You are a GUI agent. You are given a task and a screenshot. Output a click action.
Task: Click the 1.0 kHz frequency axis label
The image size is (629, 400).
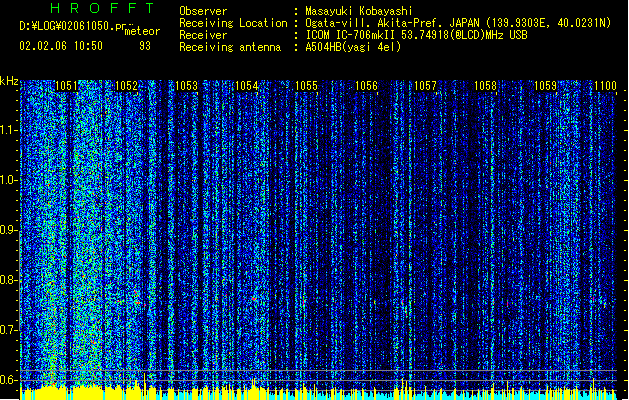click(9, 180)
